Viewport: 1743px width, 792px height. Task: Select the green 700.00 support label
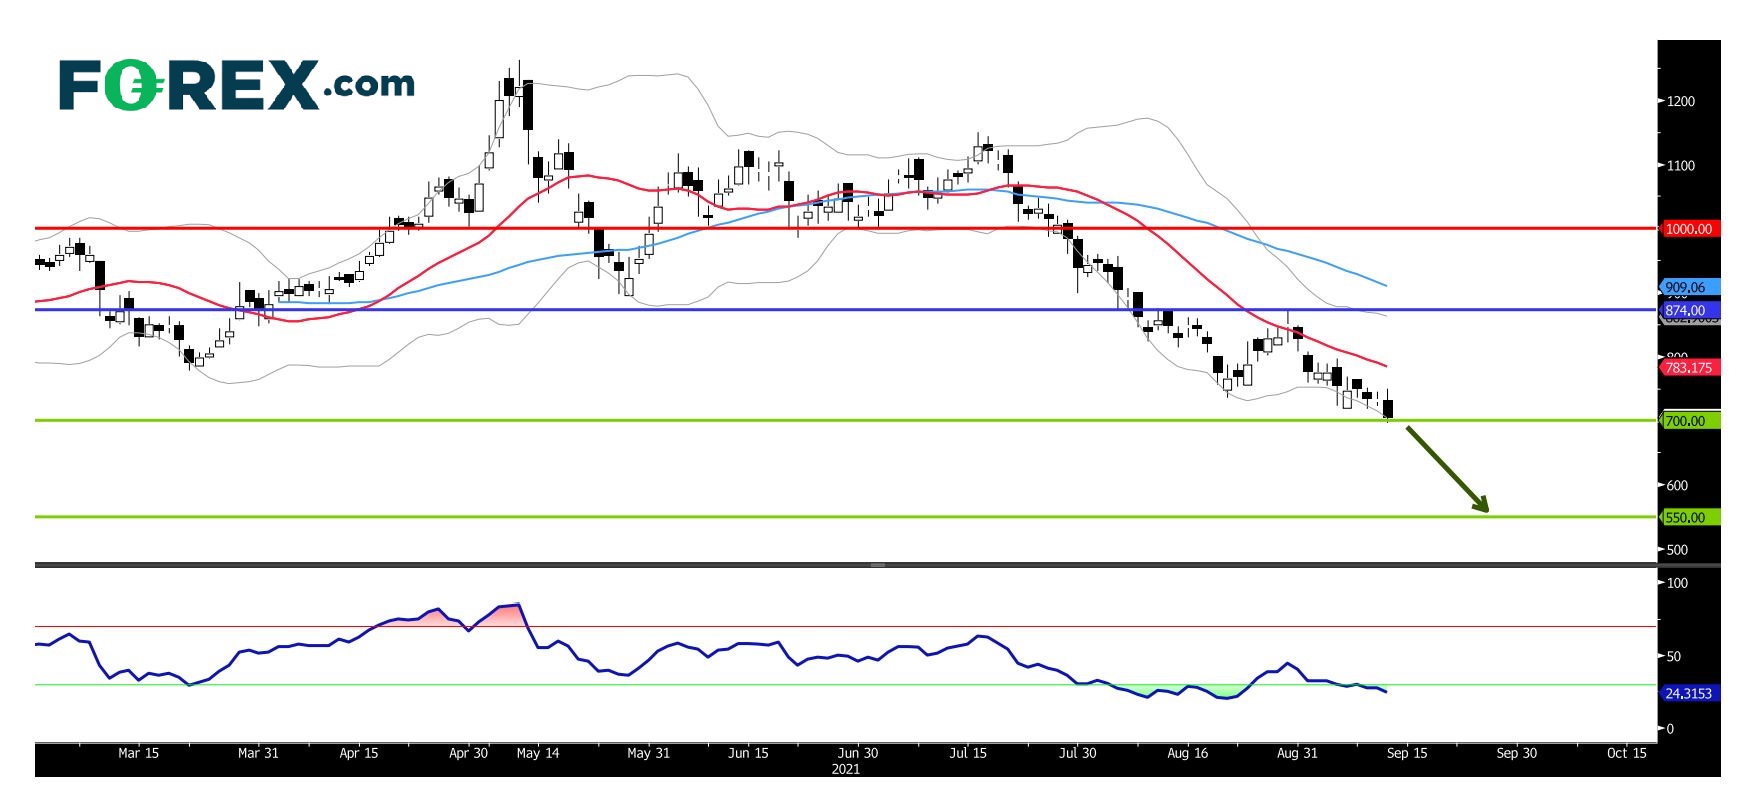click(x=1689, y=421)
